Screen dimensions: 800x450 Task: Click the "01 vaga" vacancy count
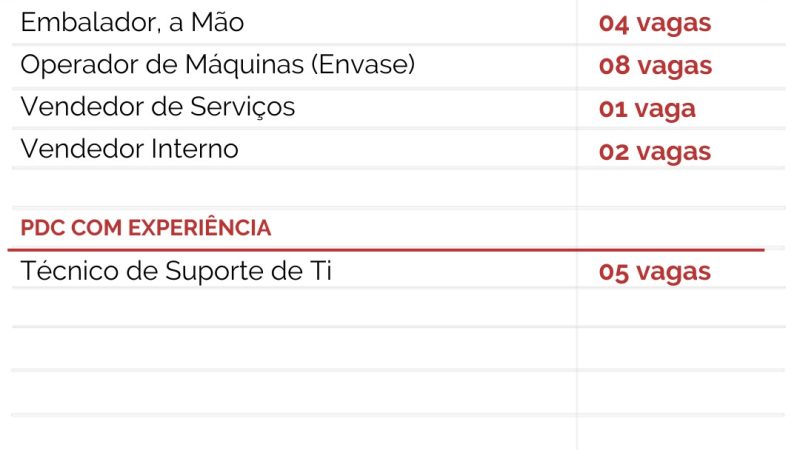647,109
